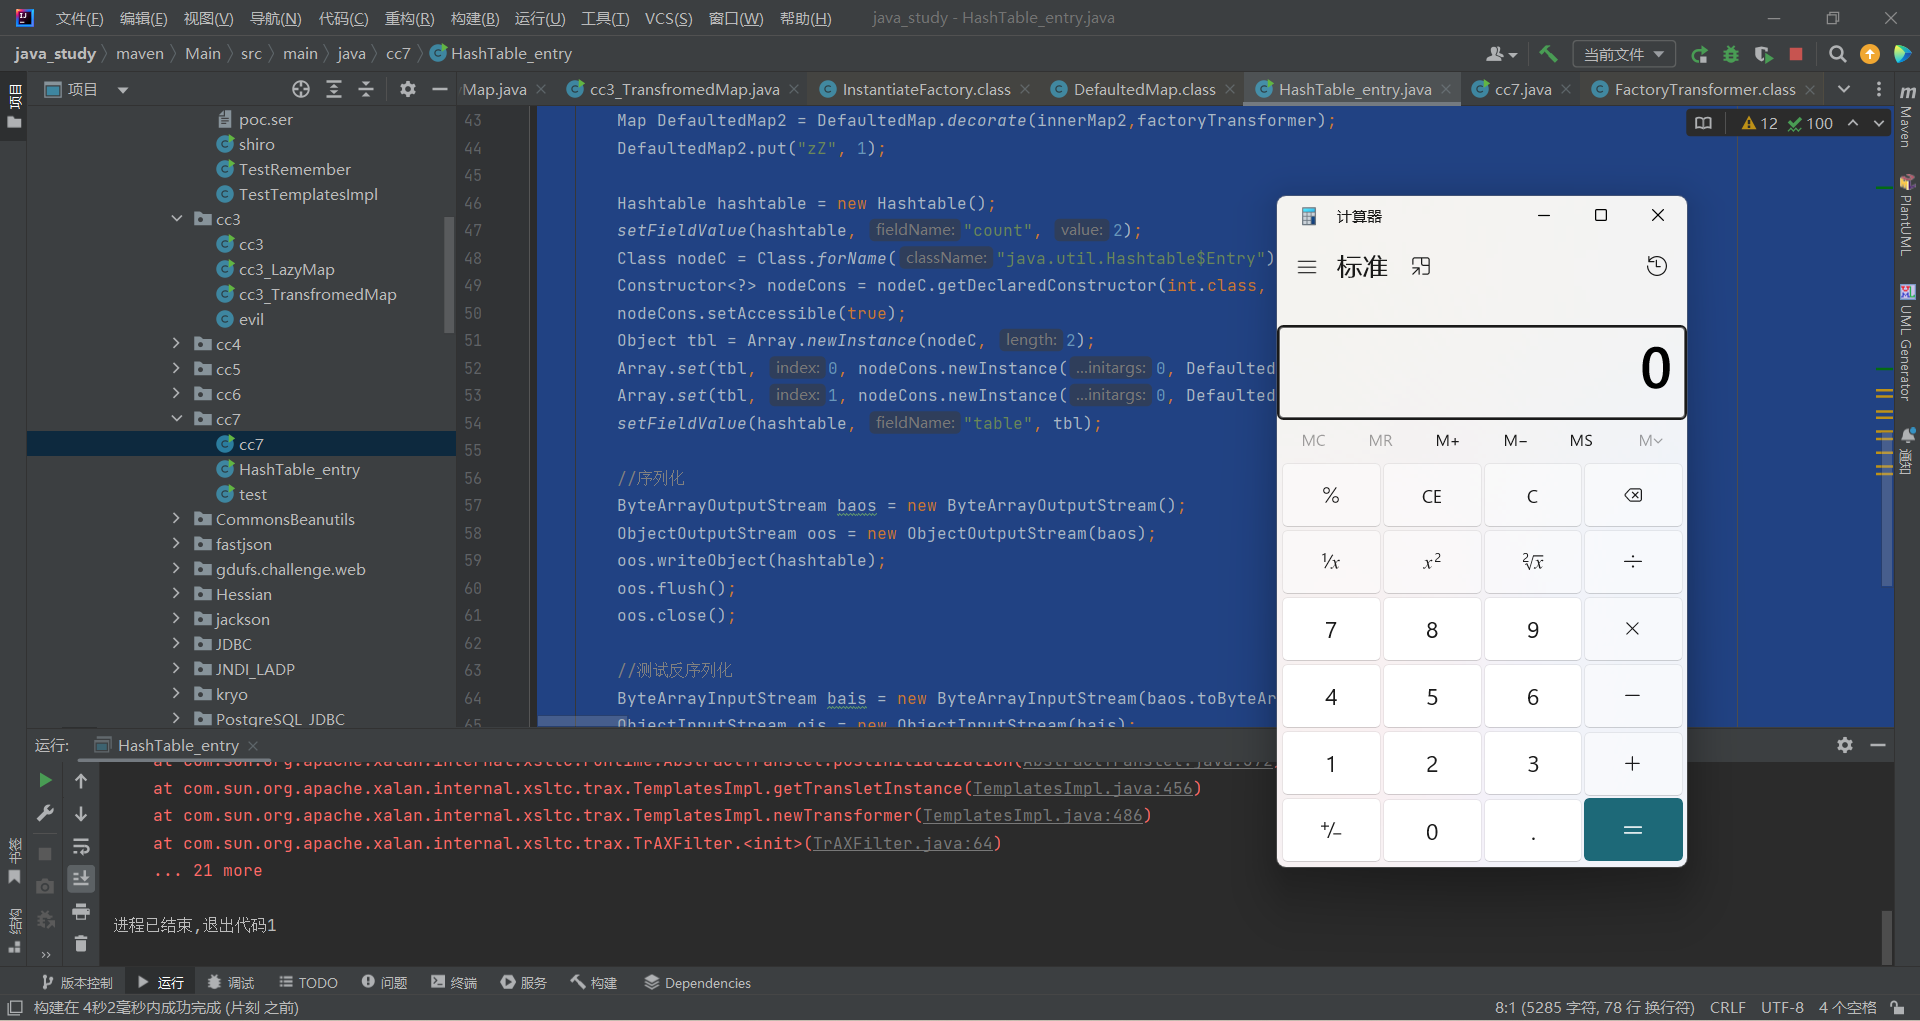Expand the CommonsBeanutils folder
Viewport: 1920px width, 1021px height.
(177, 518)
